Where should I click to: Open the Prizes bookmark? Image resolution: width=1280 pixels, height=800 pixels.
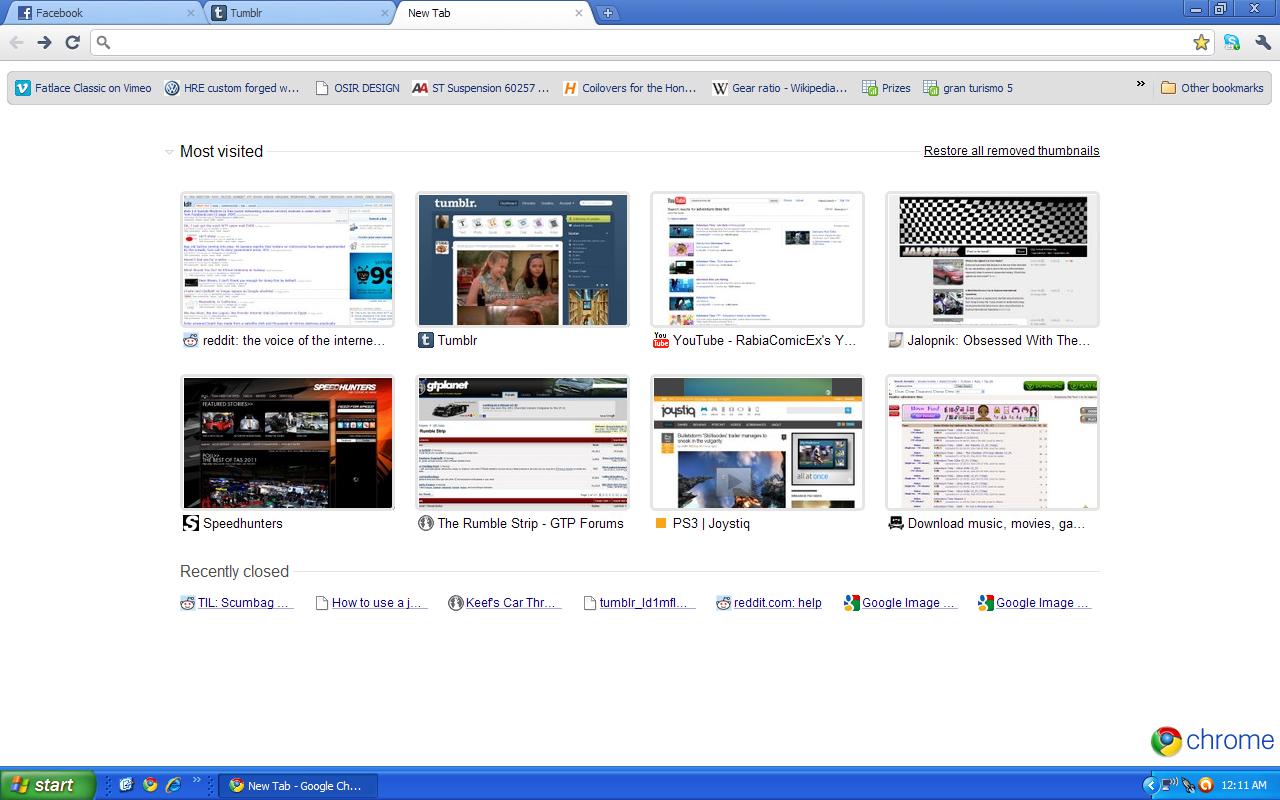[x=887, y=88]
